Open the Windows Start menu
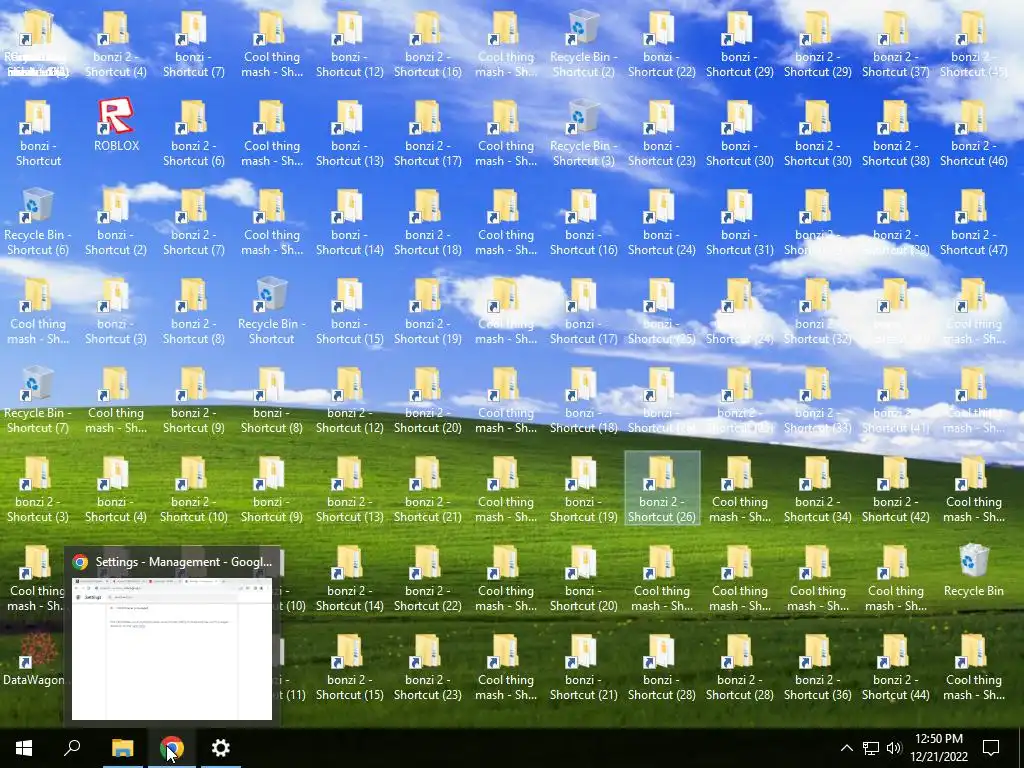 pos(24,748)
